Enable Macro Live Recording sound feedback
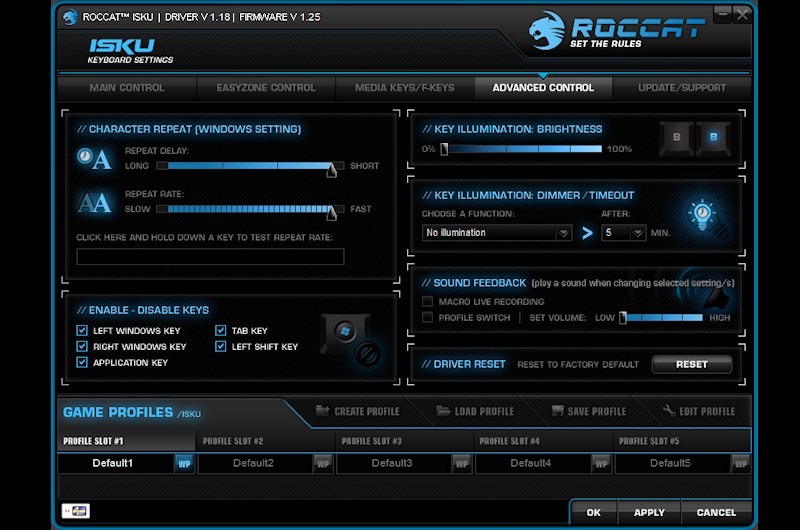The height and width of the screenshot is (530, 800). 428,302
